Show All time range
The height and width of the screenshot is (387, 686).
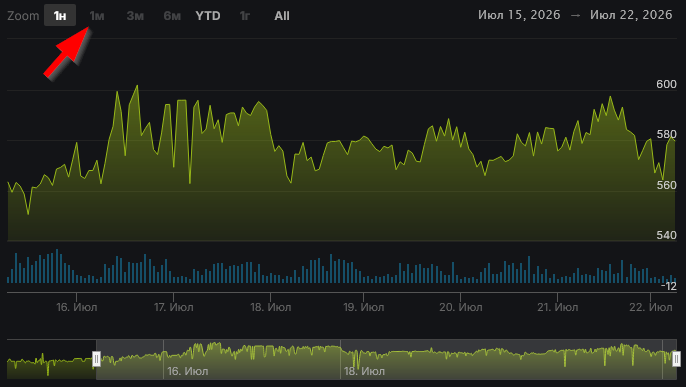tap(282, 16)
